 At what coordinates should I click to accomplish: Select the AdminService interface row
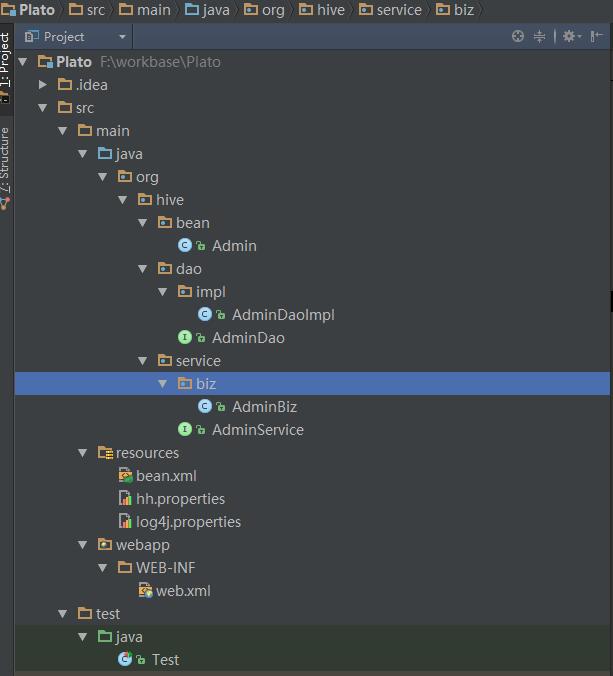click(x=258, y=429)
